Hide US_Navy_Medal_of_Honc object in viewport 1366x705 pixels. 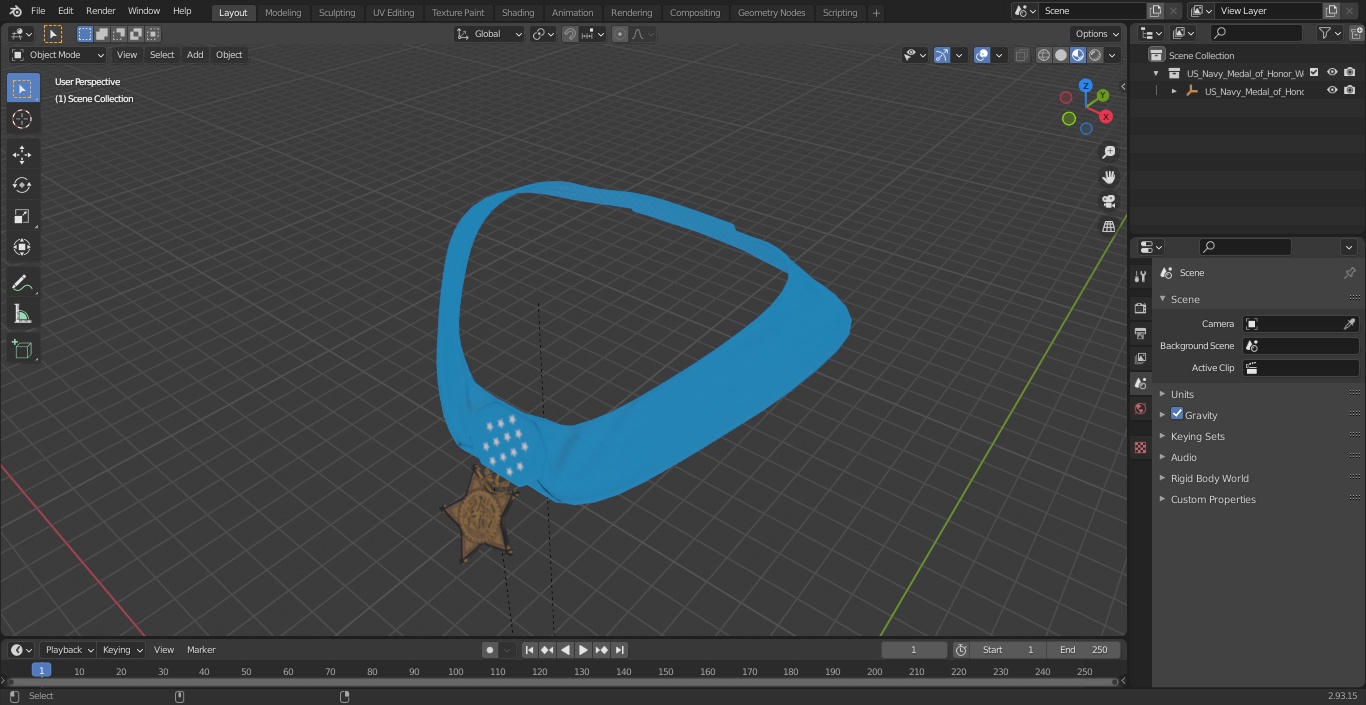coord(1332,91)
